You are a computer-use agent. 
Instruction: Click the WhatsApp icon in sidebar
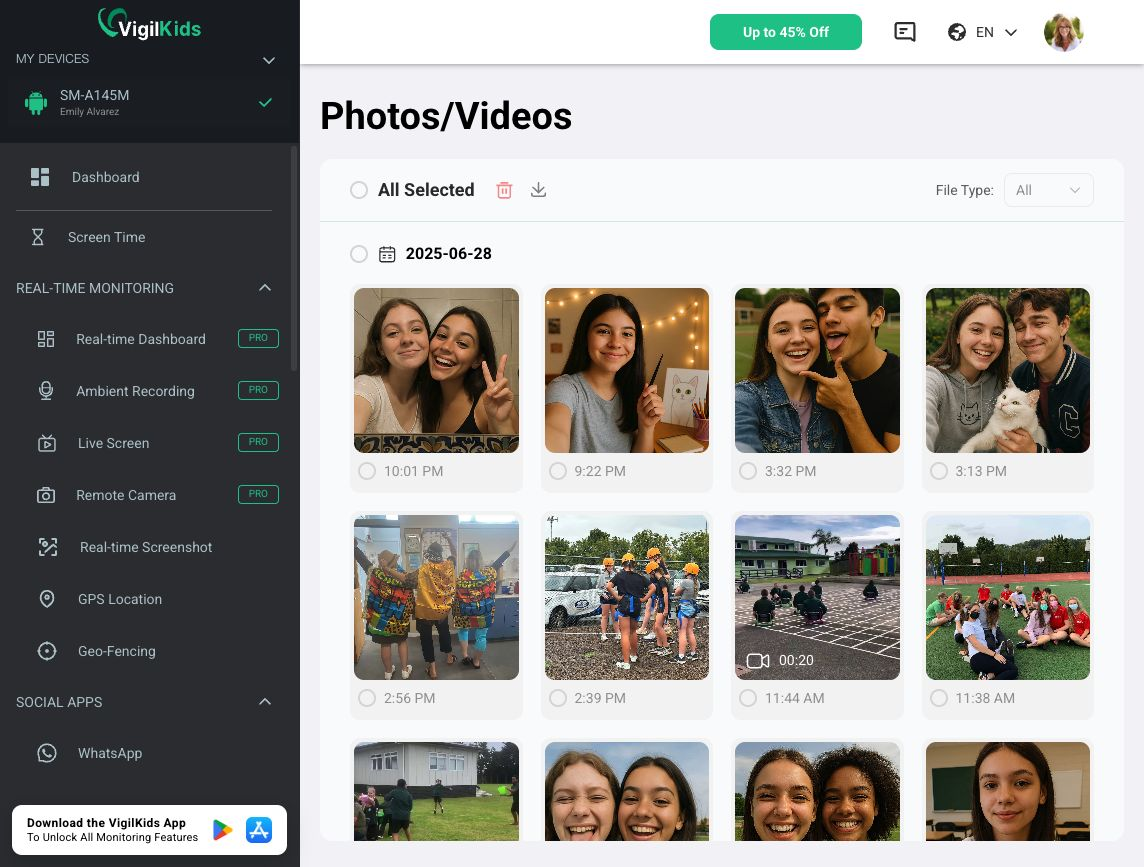click(47, 753)
